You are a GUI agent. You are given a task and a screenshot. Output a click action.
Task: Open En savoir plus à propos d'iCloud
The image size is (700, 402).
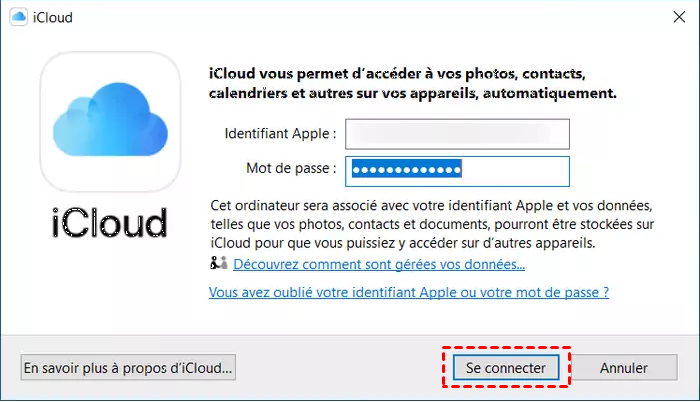(x=128, y=368)
